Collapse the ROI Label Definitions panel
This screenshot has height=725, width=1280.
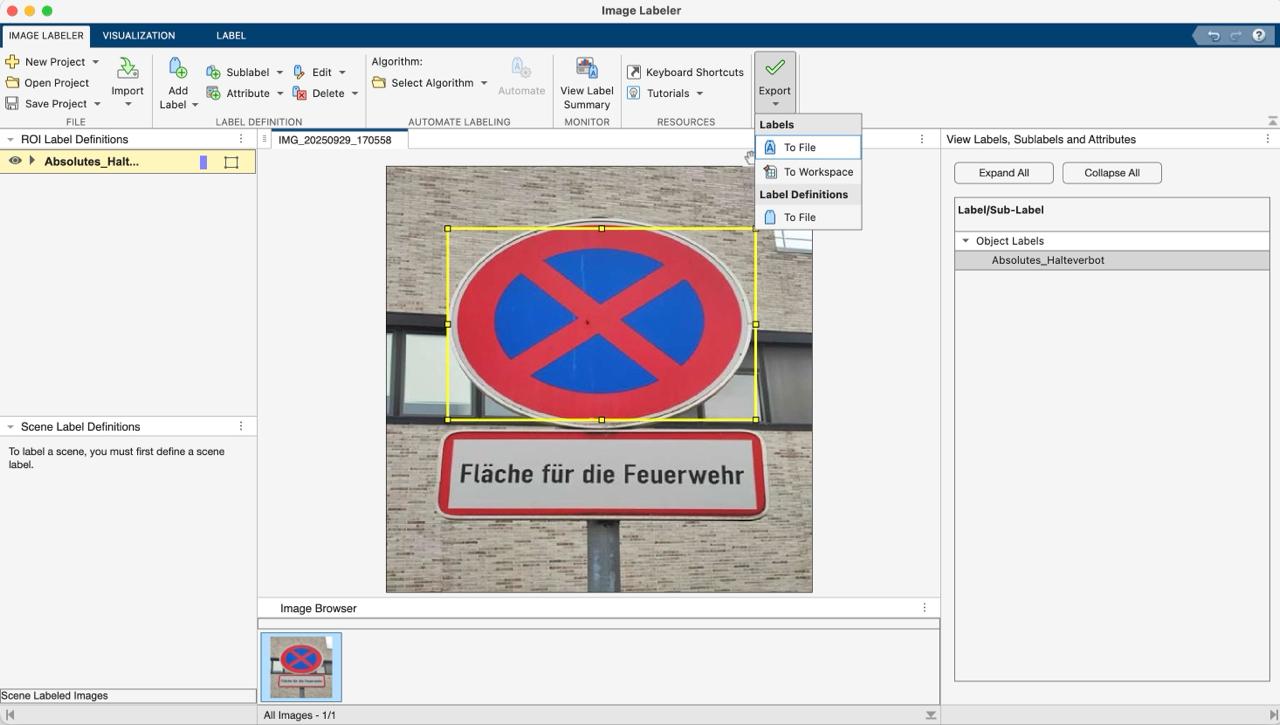click(x=10, y=140)
